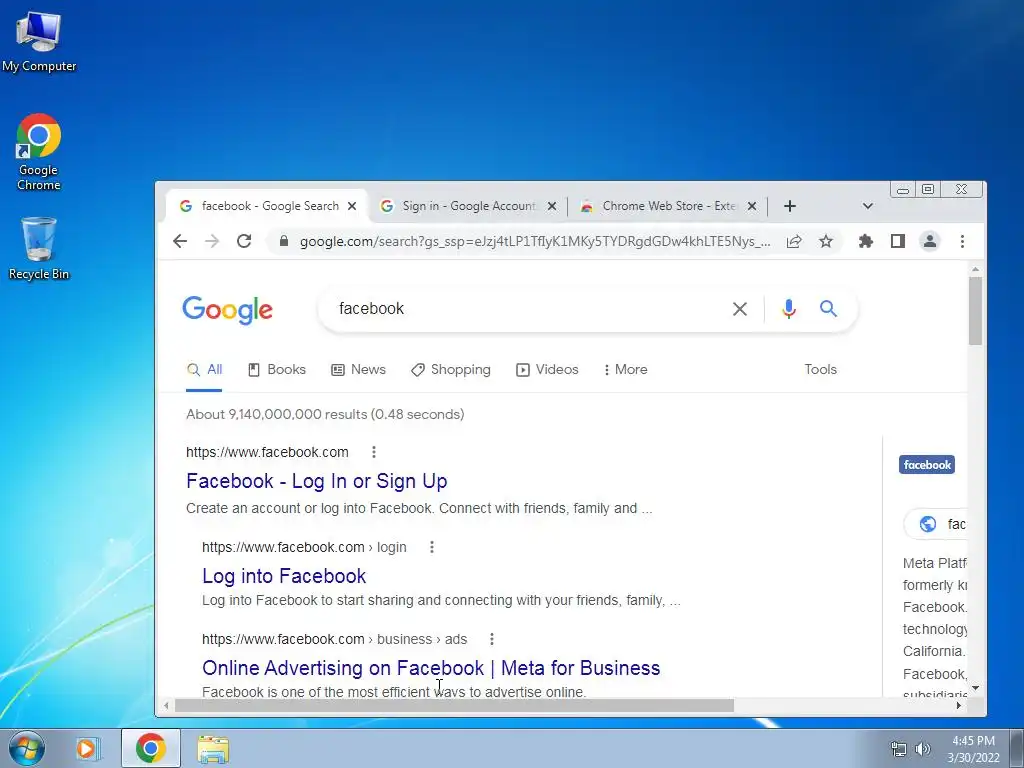Click the scroll down arrow

click(x=976, y=688)
